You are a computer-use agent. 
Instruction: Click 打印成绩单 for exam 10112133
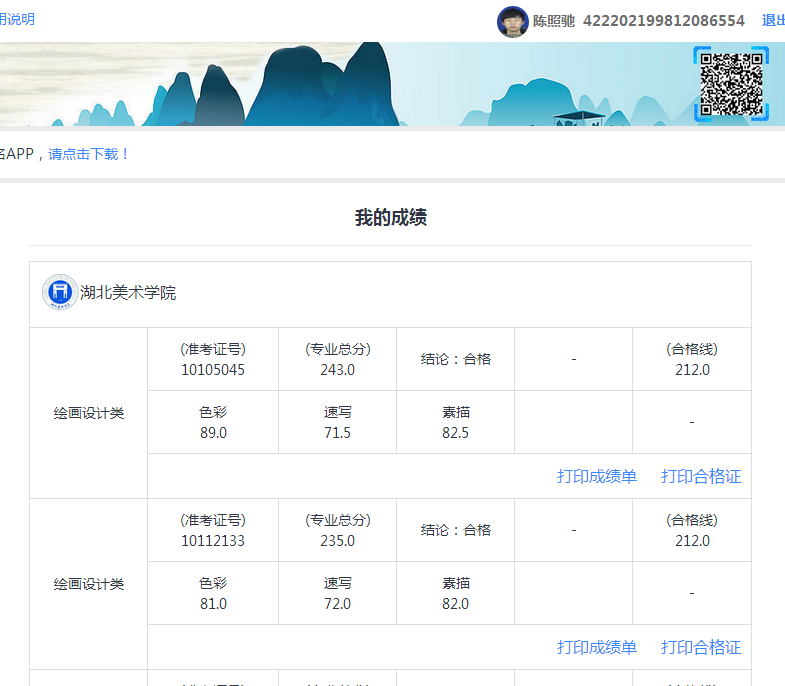click(x=597, y=647)
